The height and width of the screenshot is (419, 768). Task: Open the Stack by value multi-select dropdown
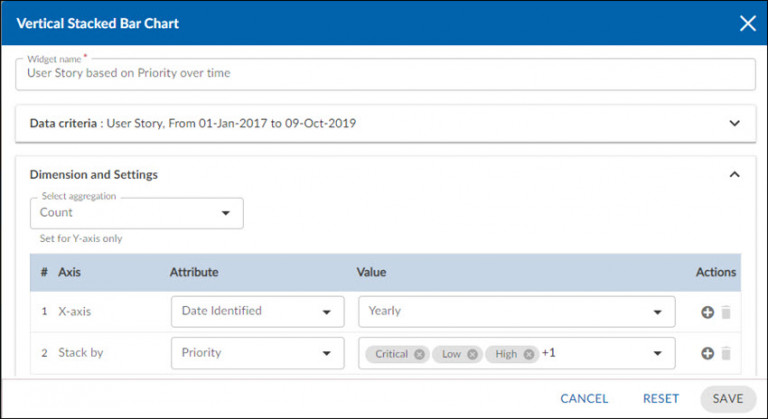[x=657, y=353]
